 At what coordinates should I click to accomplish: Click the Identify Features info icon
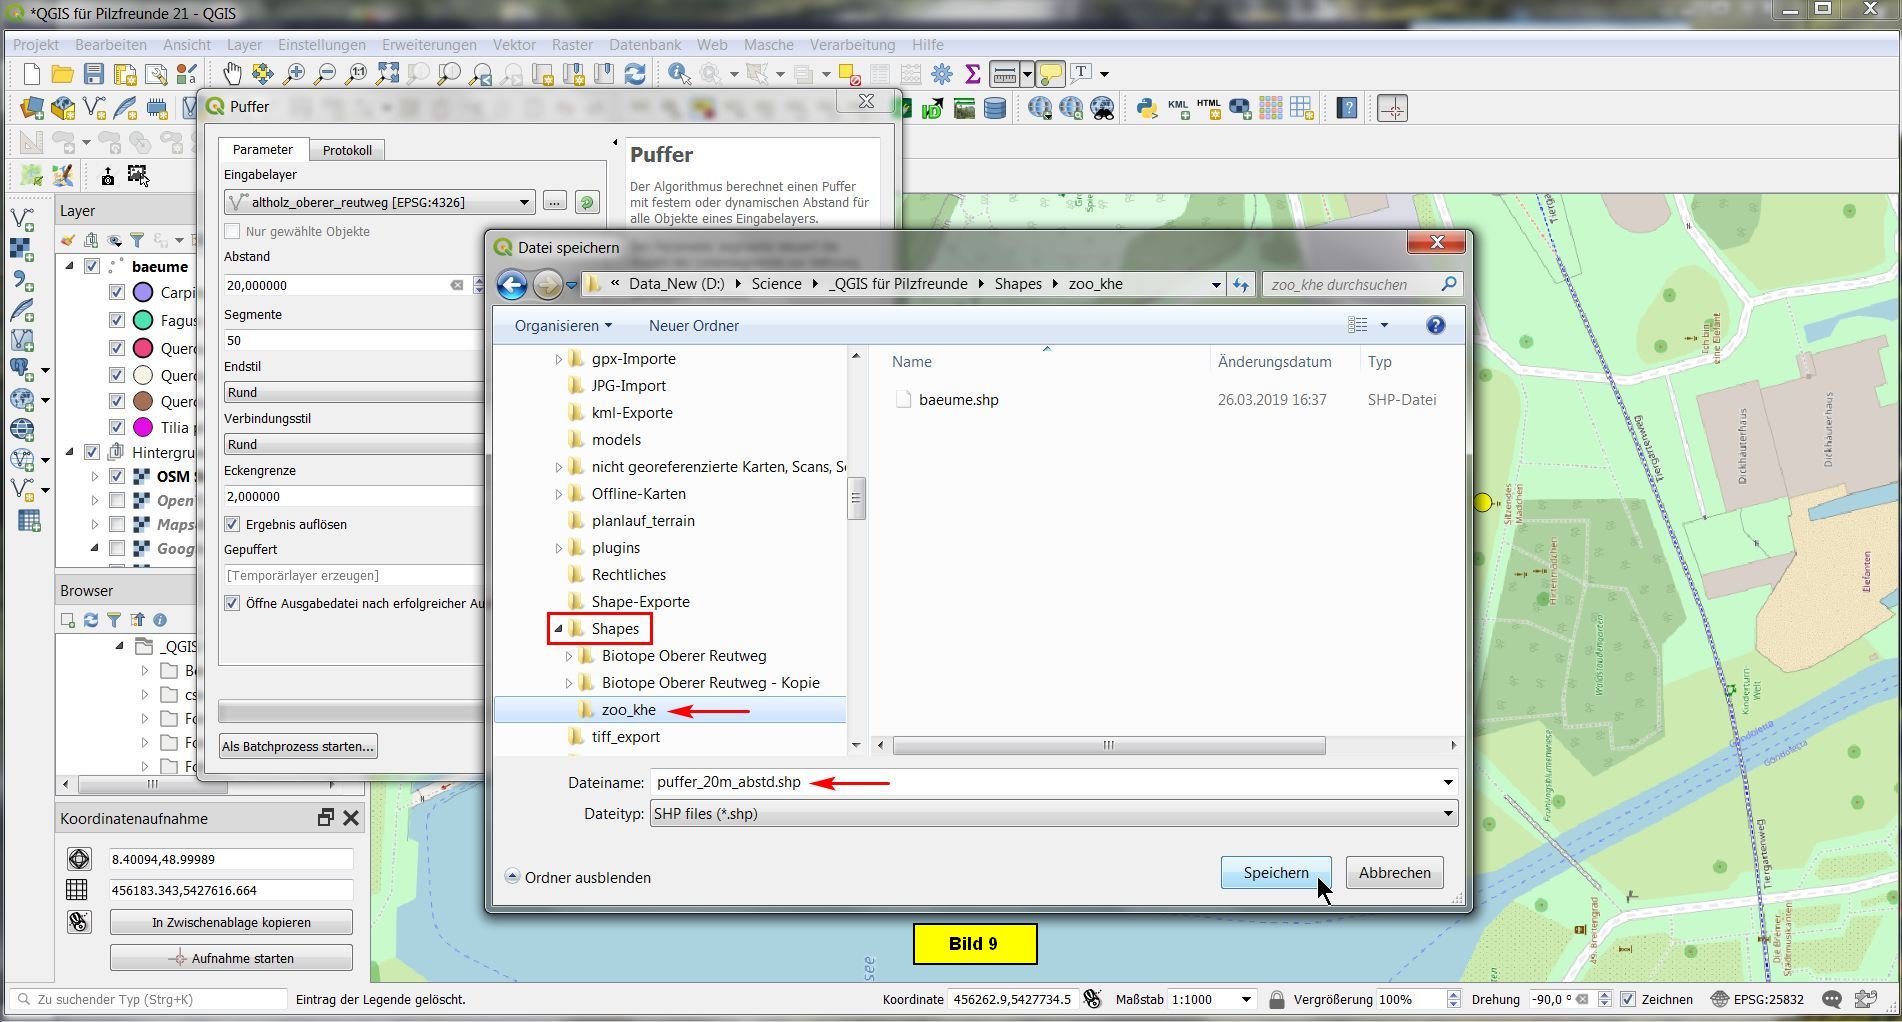pos(679,74)
